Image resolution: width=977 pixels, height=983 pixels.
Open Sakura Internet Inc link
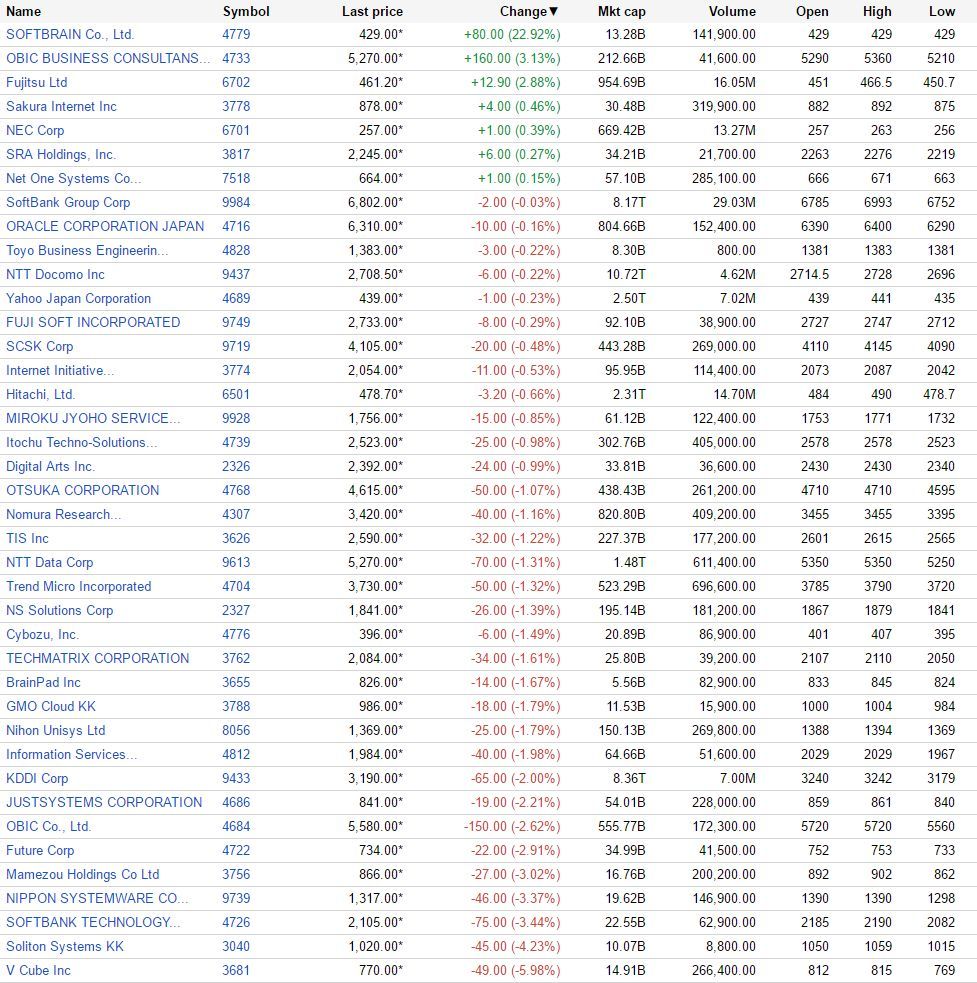click(x=61, y=107)
